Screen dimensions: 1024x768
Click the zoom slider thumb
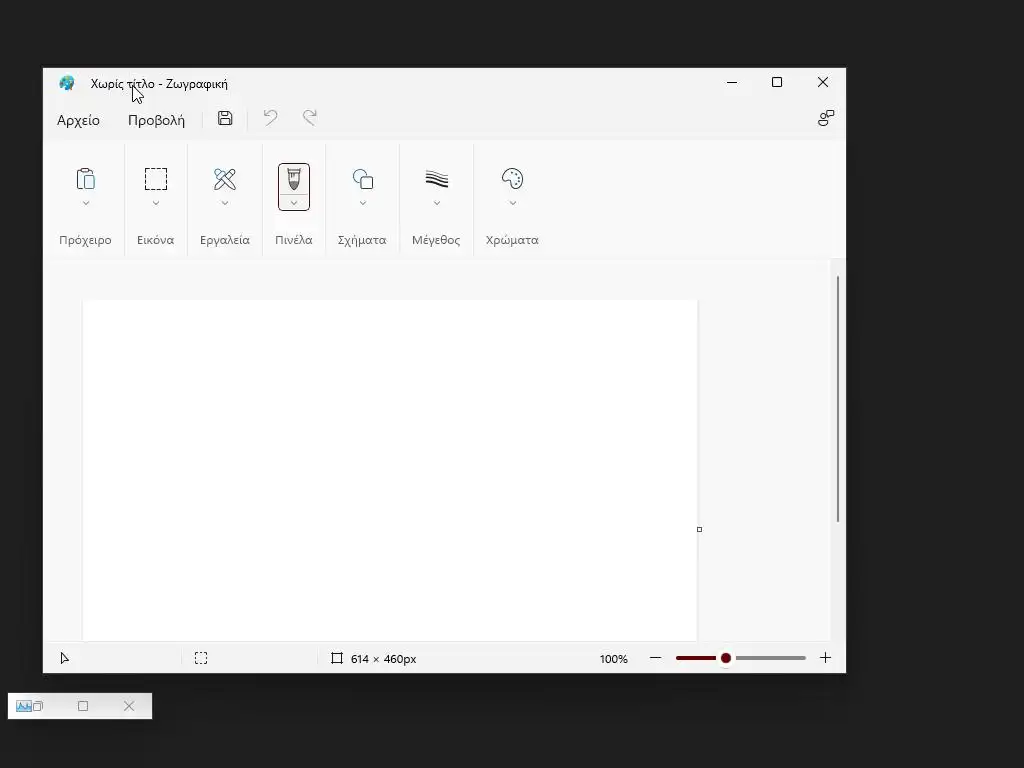[726, 658]
